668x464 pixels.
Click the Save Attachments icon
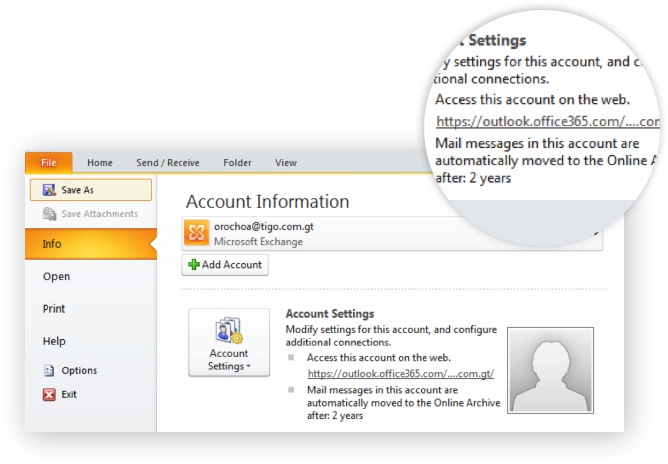pyautogui.click(x=44, y=214)
